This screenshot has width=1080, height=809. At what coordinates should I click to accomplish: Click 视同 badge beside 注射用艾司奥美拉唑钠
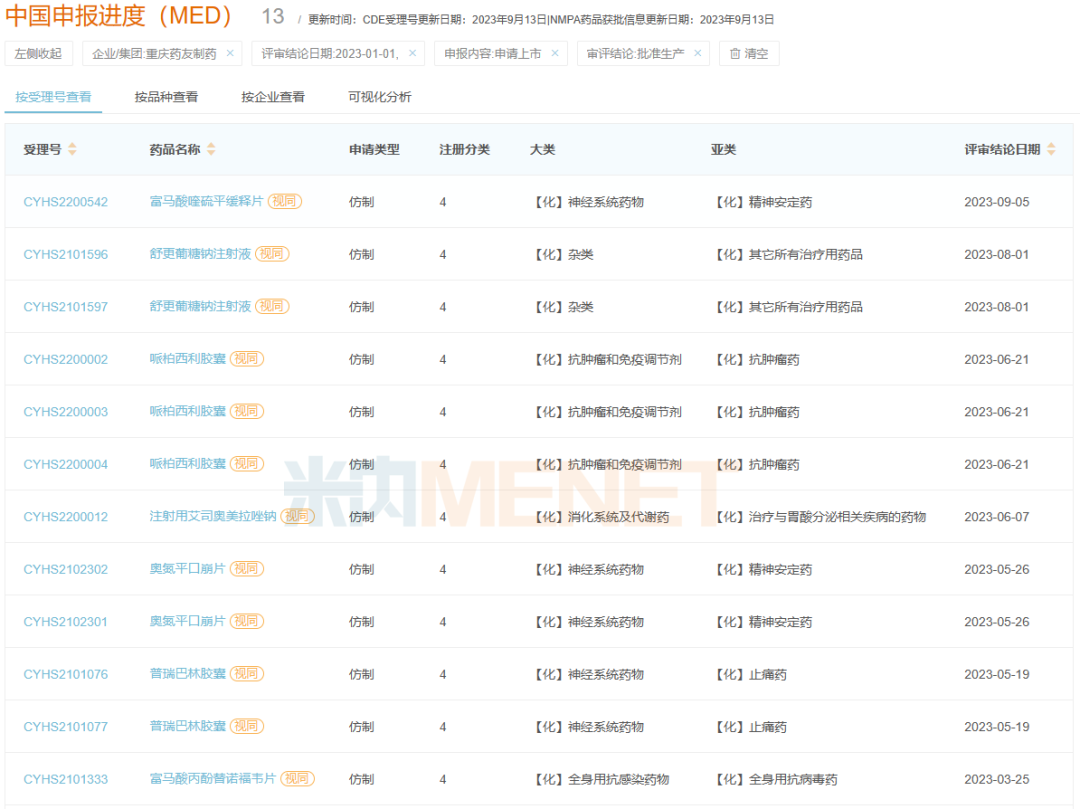[299, 516]
